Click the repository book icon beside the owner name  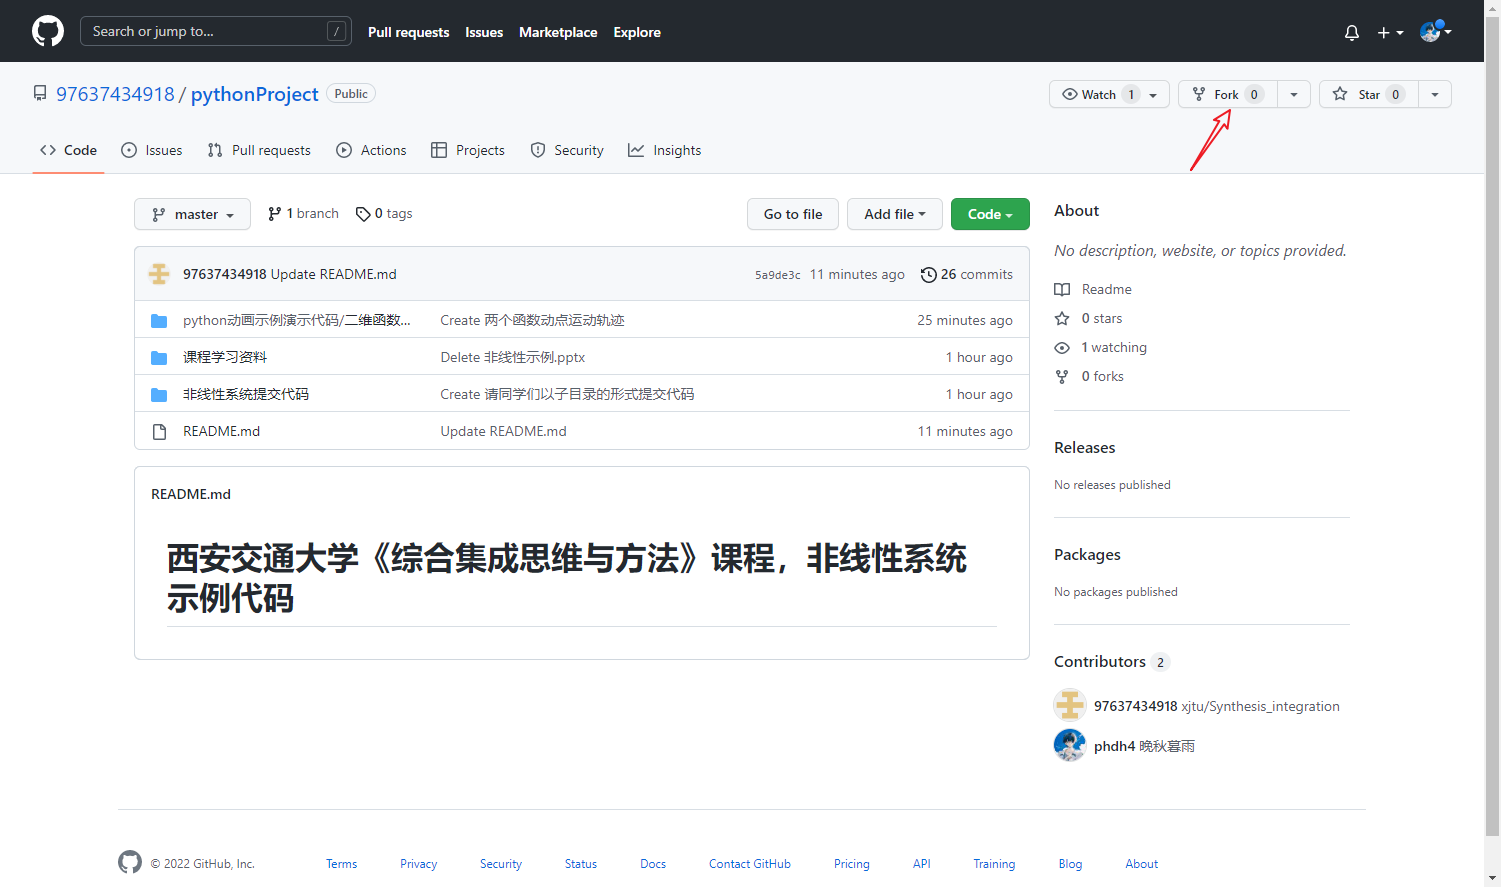click(x=40, y=93)
